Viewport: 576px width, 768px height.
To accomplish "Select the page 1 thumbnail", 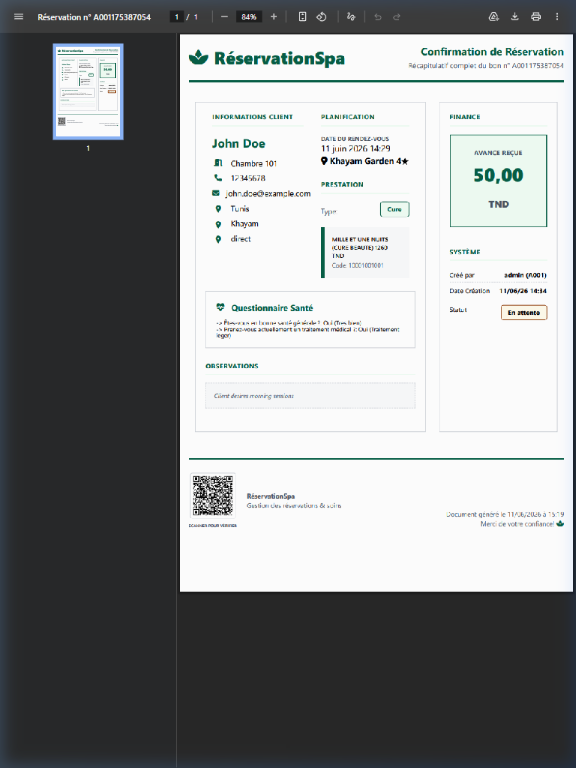I will pyautogui.click(x=88, y=92).
